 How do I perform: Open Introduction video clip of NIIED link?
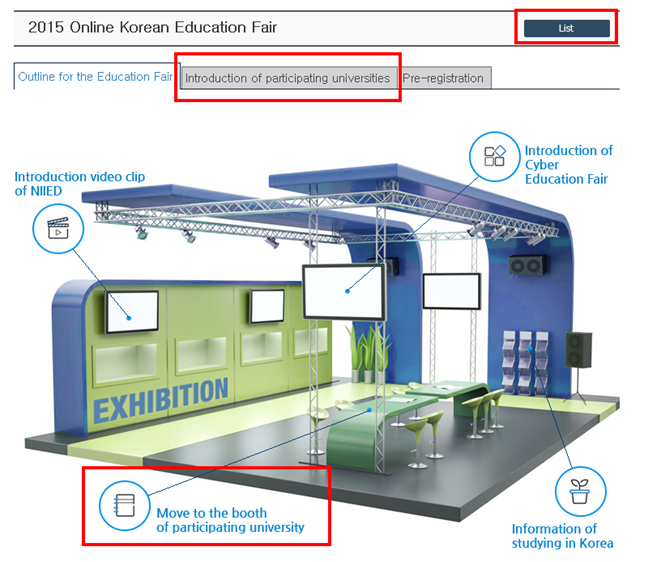pyautogui.click(x=80, y=184)
